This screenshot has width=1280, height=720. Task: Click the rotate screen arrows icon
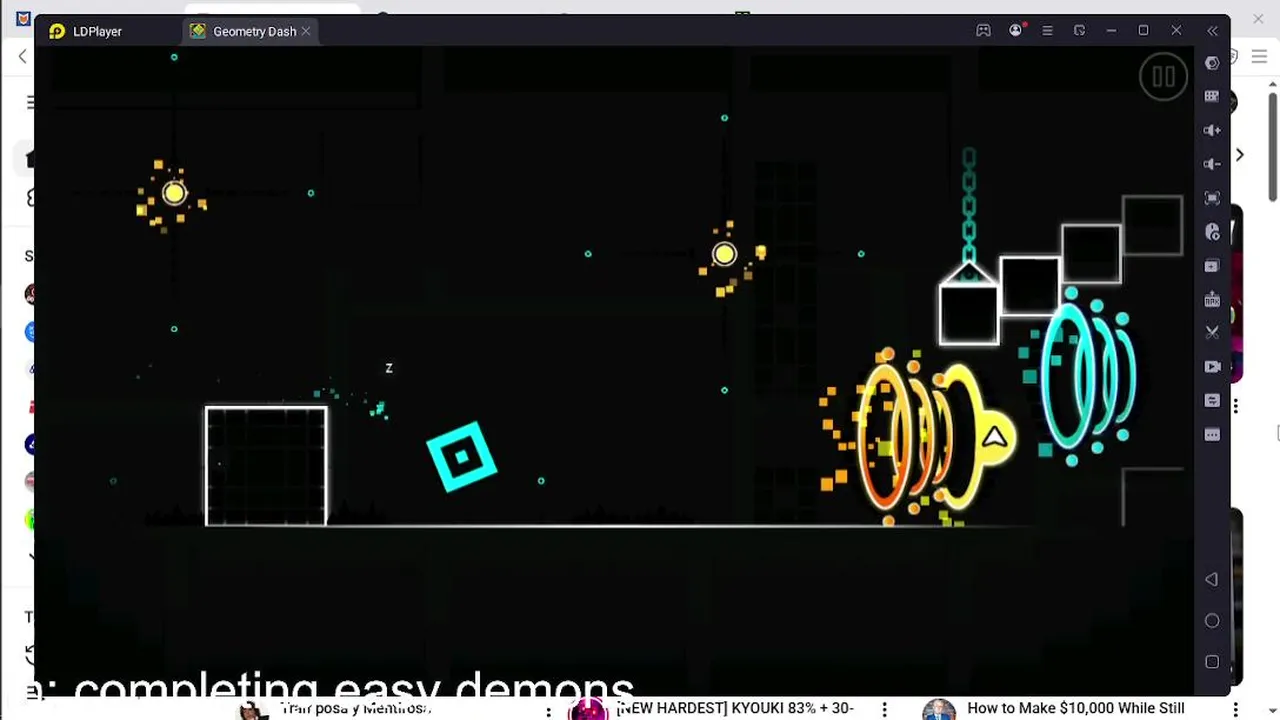click(x=1213, y=401)
